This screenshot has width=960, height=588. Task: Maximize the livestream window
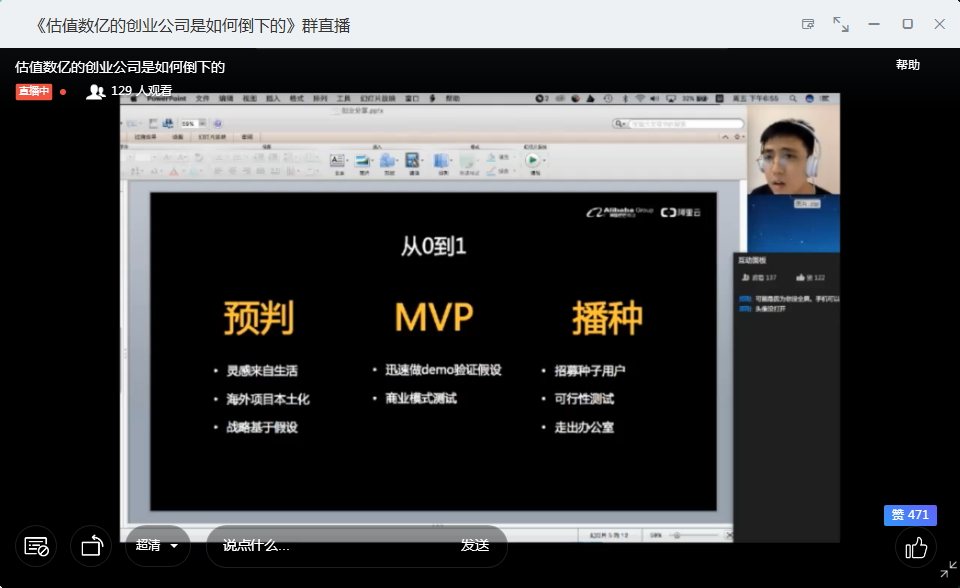907,24
